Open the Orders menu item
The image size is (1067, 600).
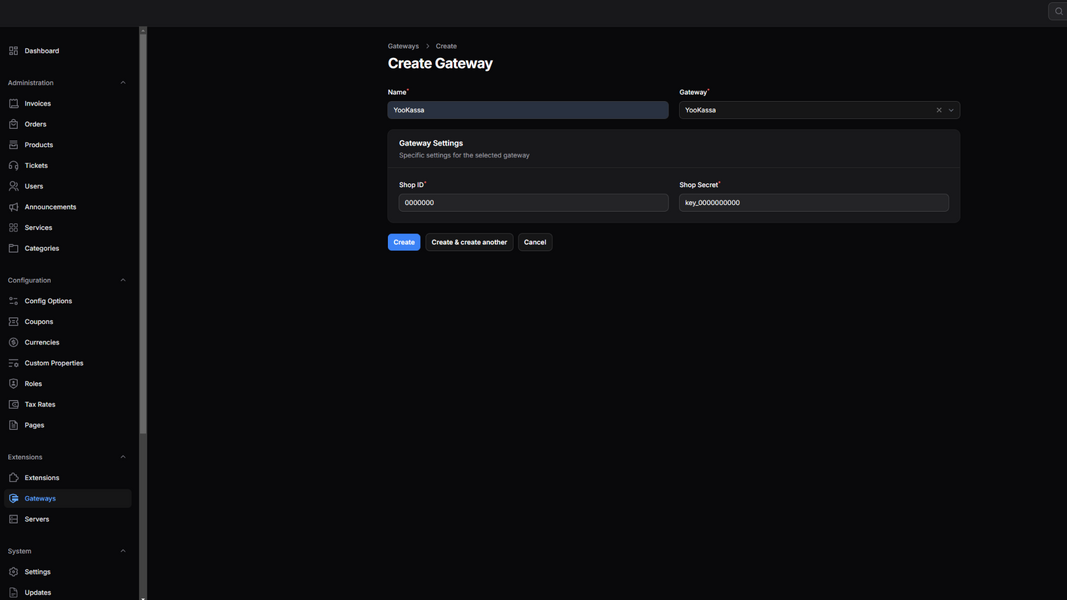[x=67, y=124]
